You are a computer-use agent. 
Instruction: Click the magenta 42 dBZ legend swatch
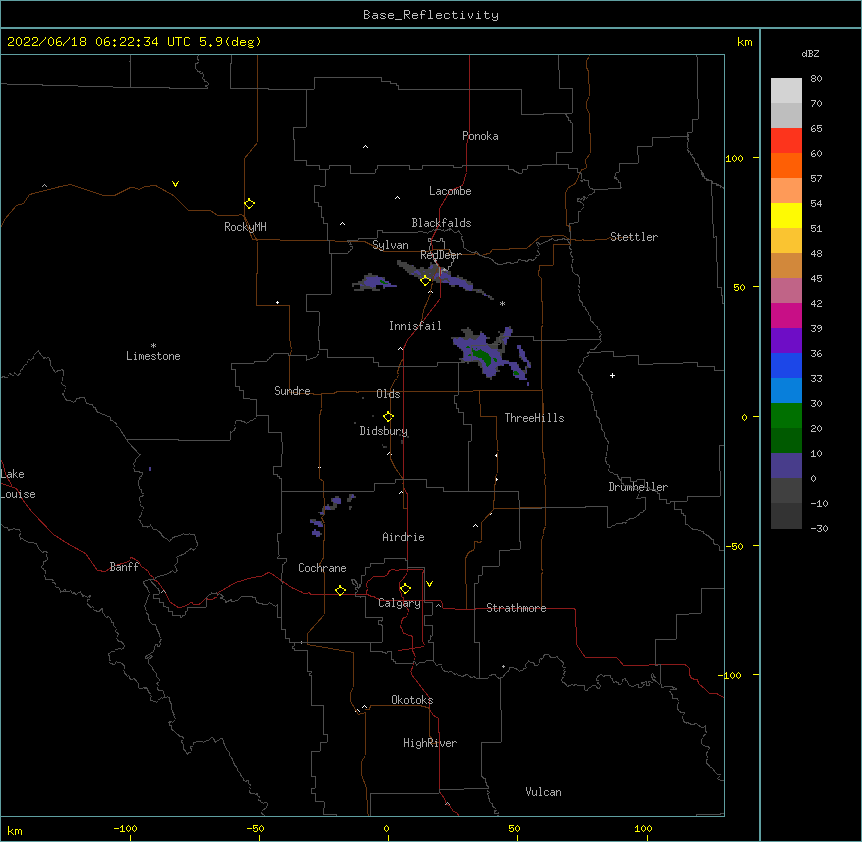786,315
